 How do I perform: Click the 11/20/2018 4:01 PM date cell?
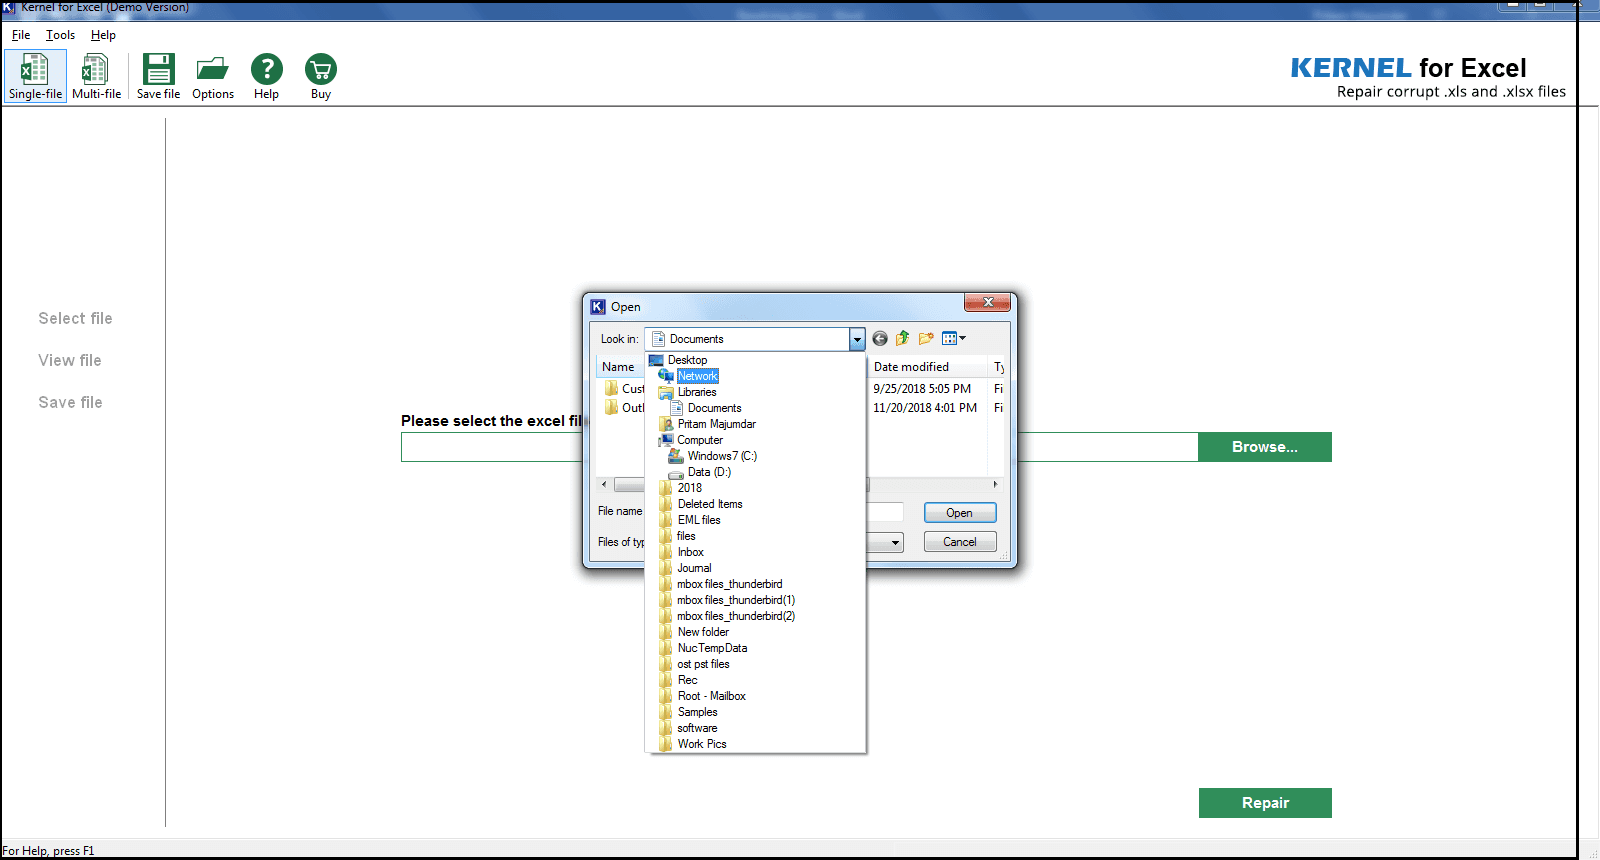pyautogui.click(x=925, y=408)
